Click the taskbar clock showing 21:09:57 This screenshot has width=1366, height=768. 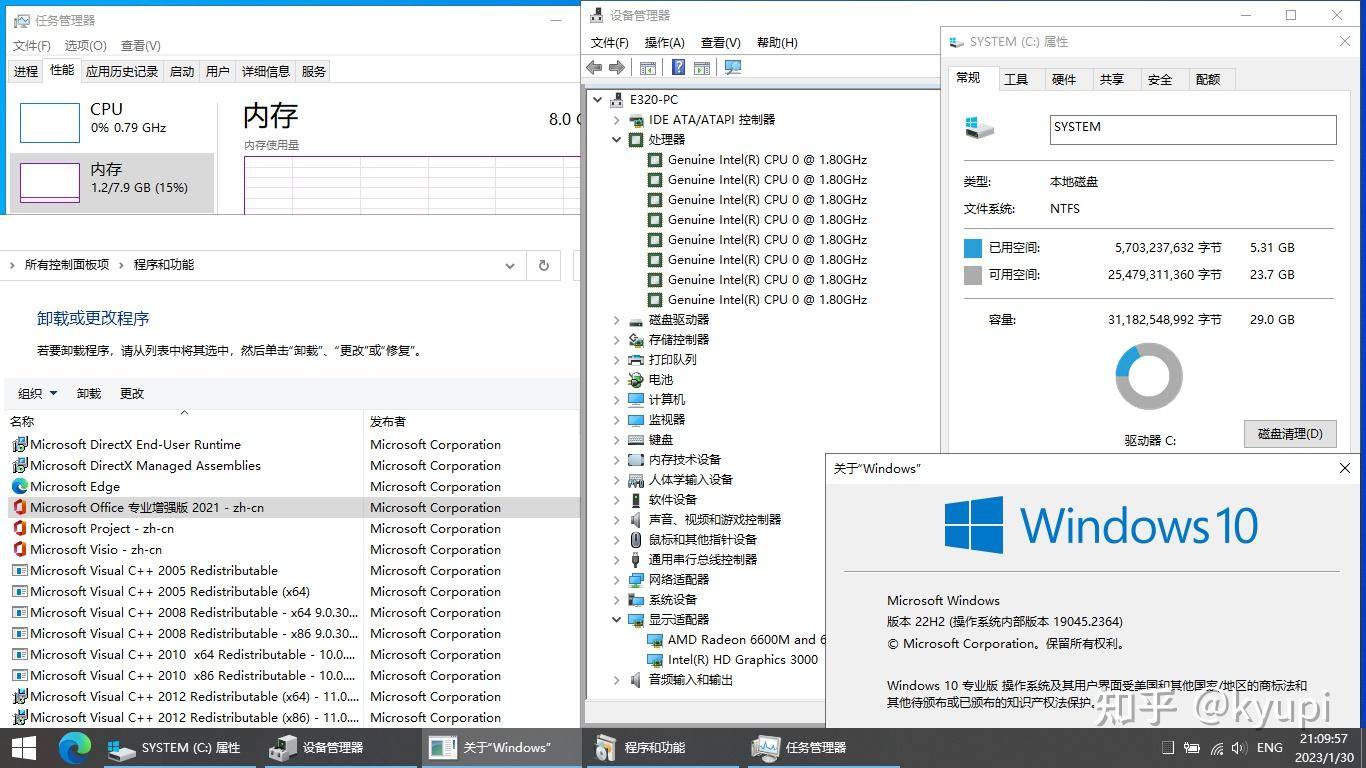1324,747
